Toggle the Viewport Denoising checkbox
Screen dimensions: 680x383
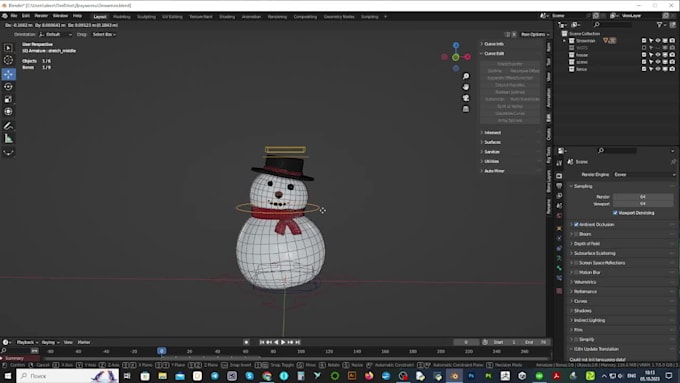(615, 213)
